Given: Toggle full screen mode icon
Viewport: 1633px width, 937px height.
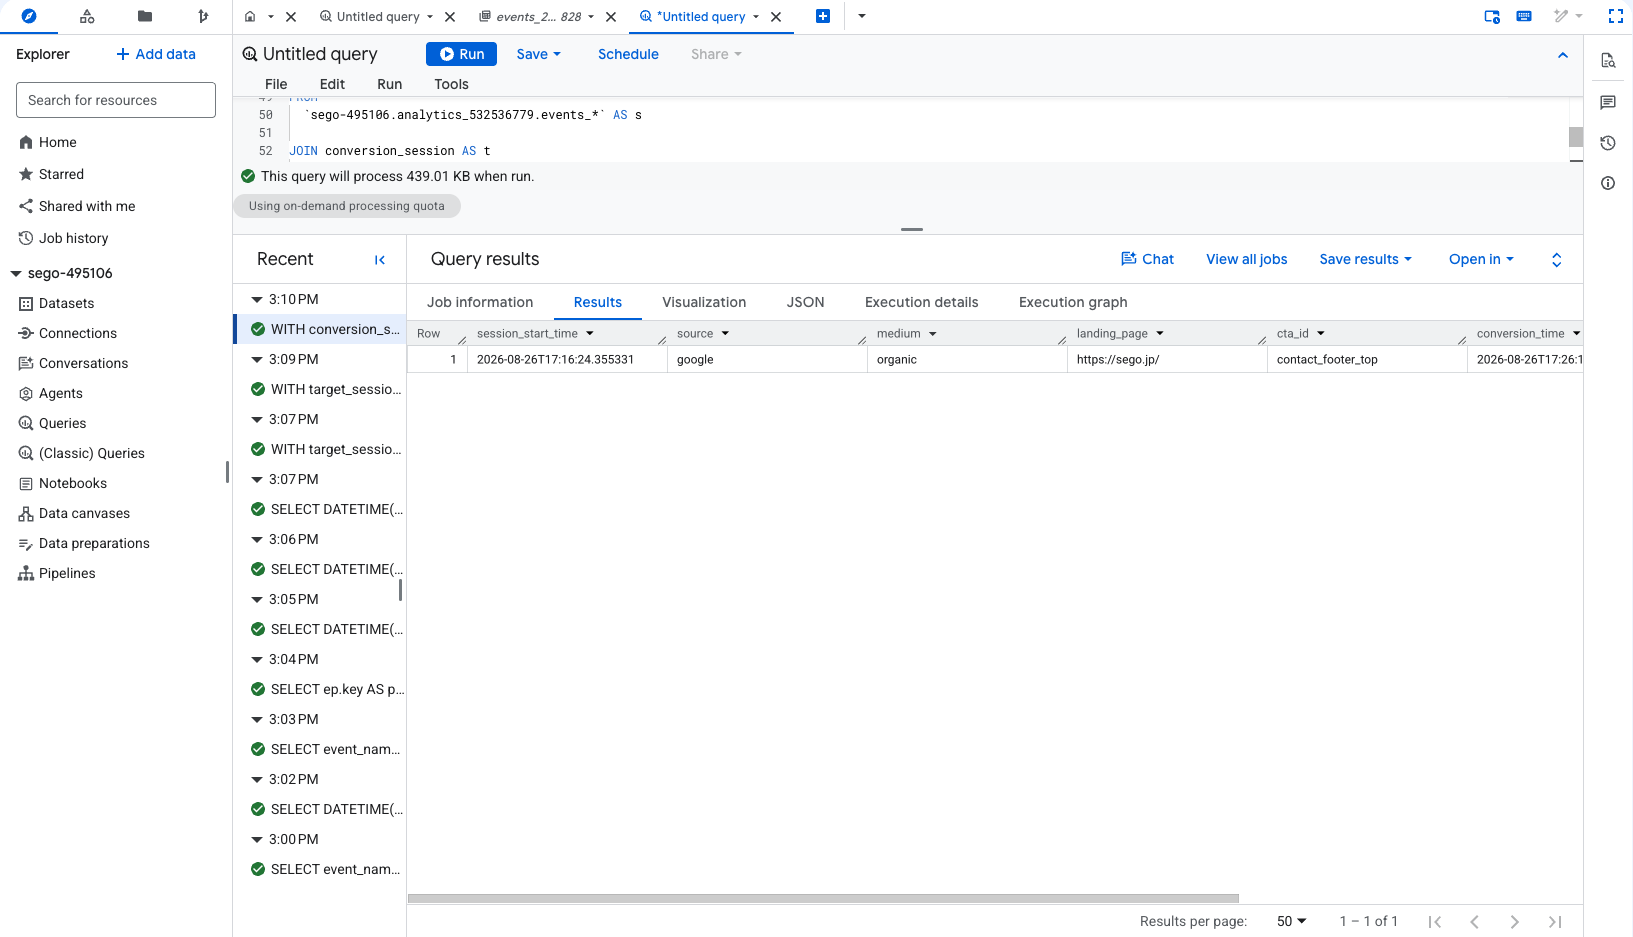Looking at the screenshot, I should click(1615, 16).
